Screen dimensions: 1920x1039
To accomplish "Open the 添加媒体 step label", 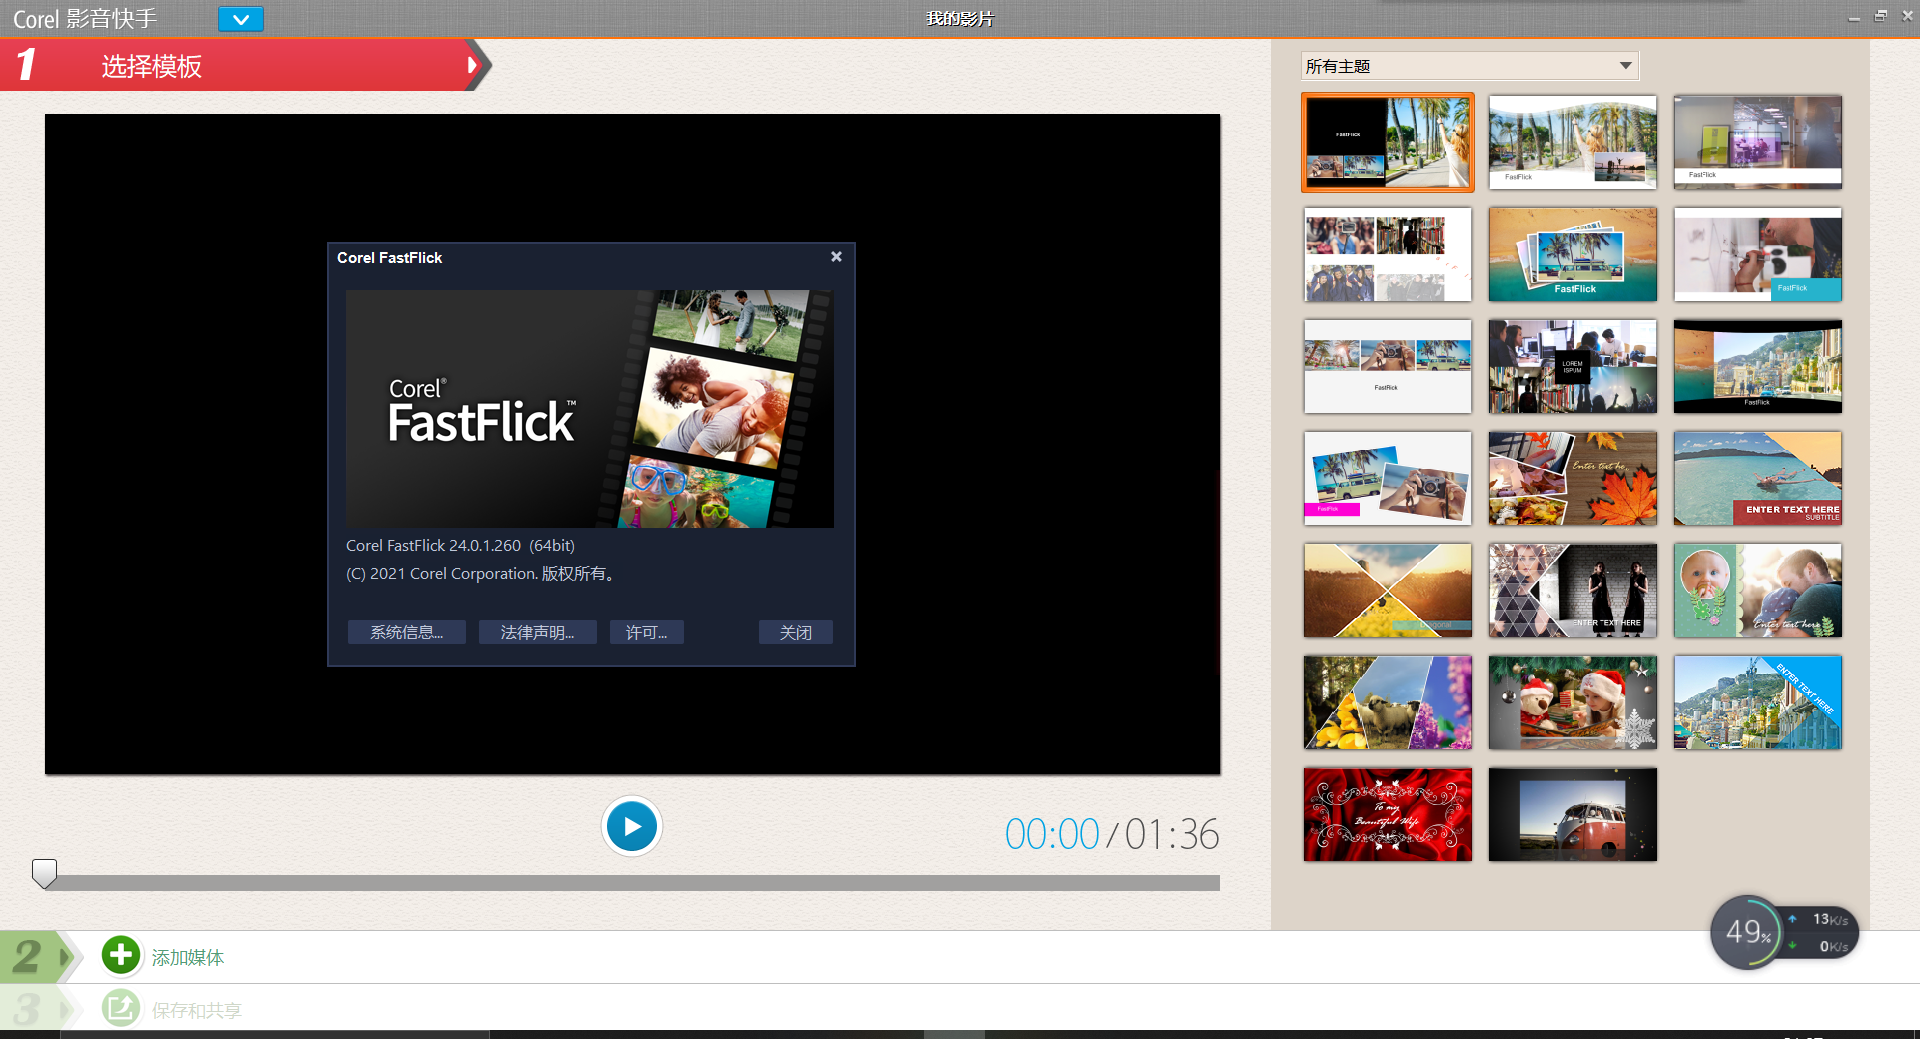I will pos(188,958).
